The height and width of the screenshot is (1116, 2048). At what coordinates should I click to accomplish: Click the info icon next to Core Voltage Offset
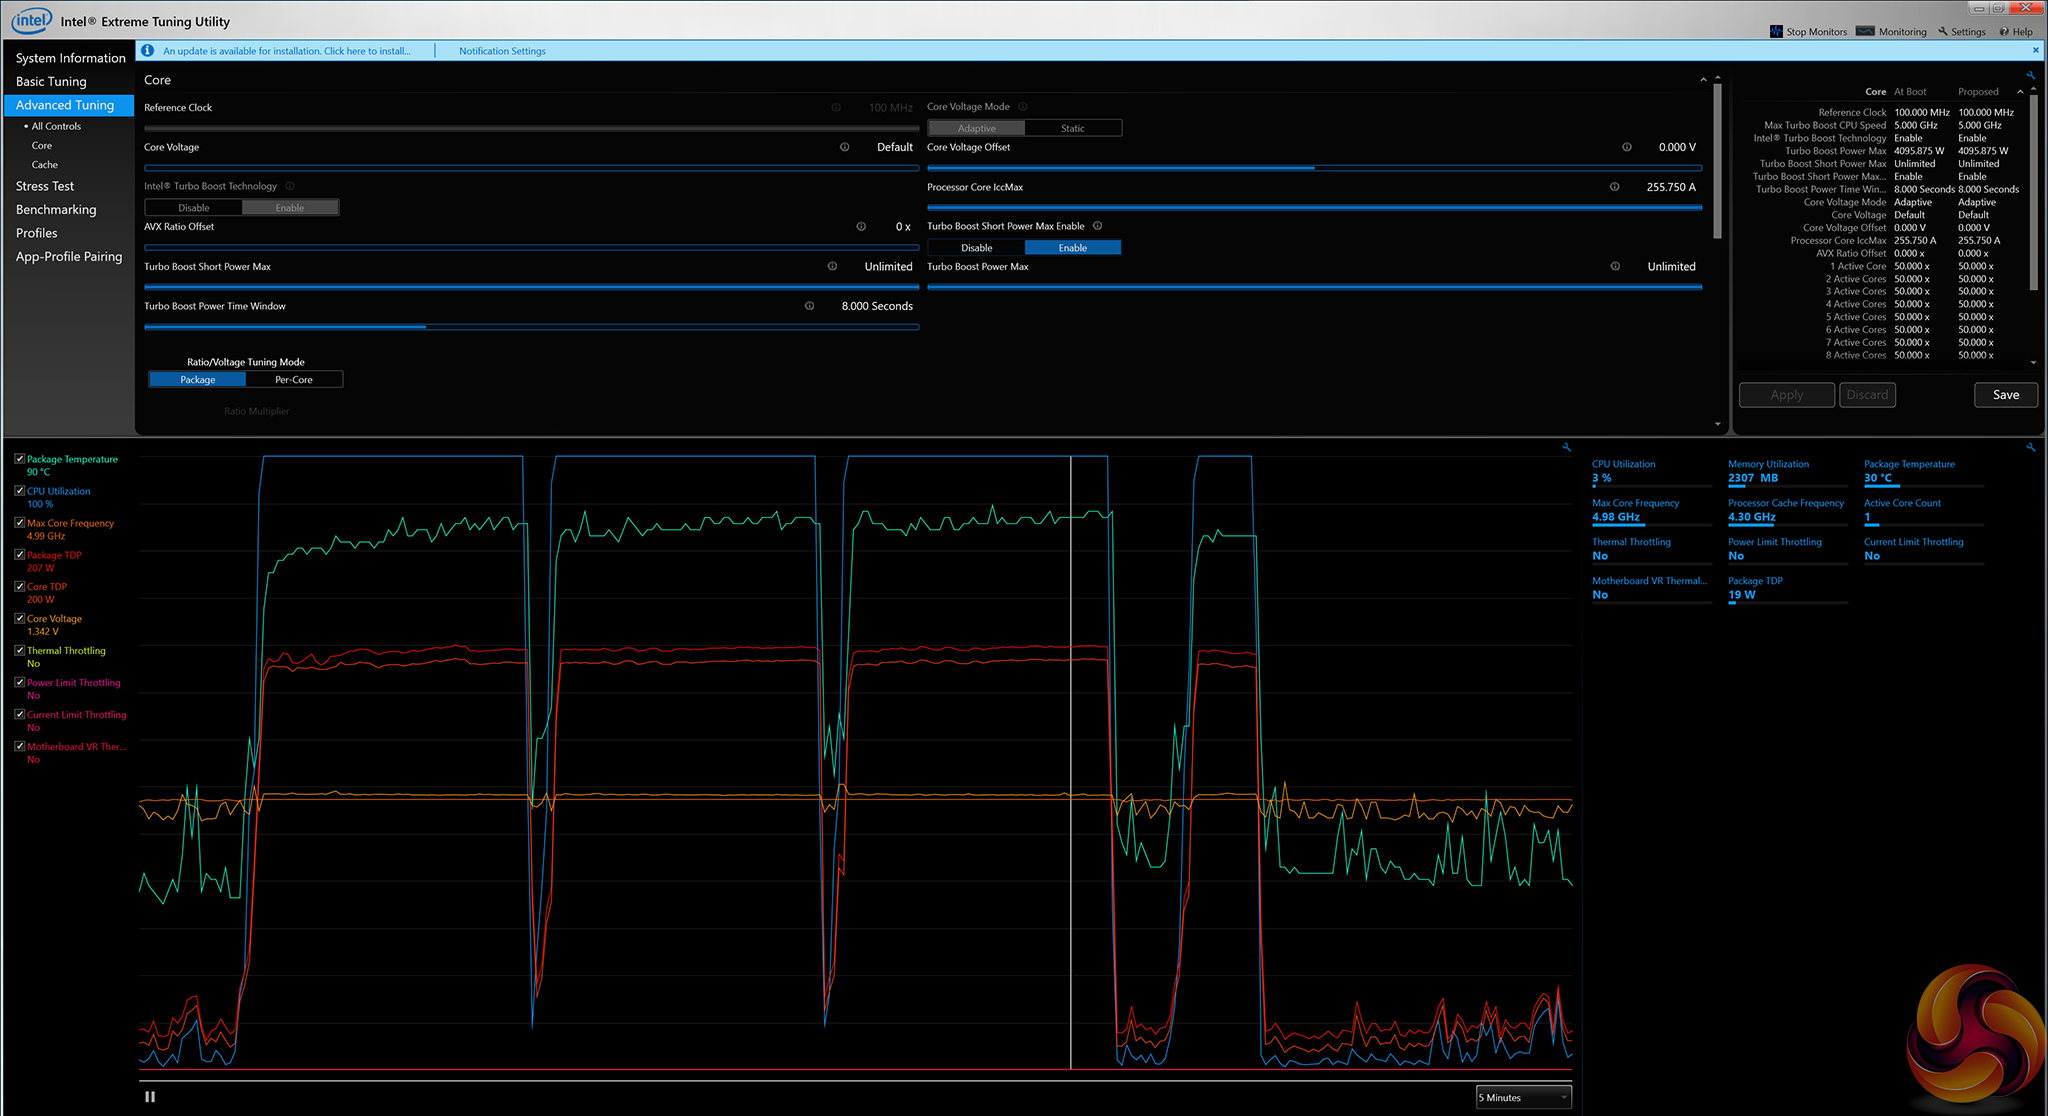[x=1627, y=147]
